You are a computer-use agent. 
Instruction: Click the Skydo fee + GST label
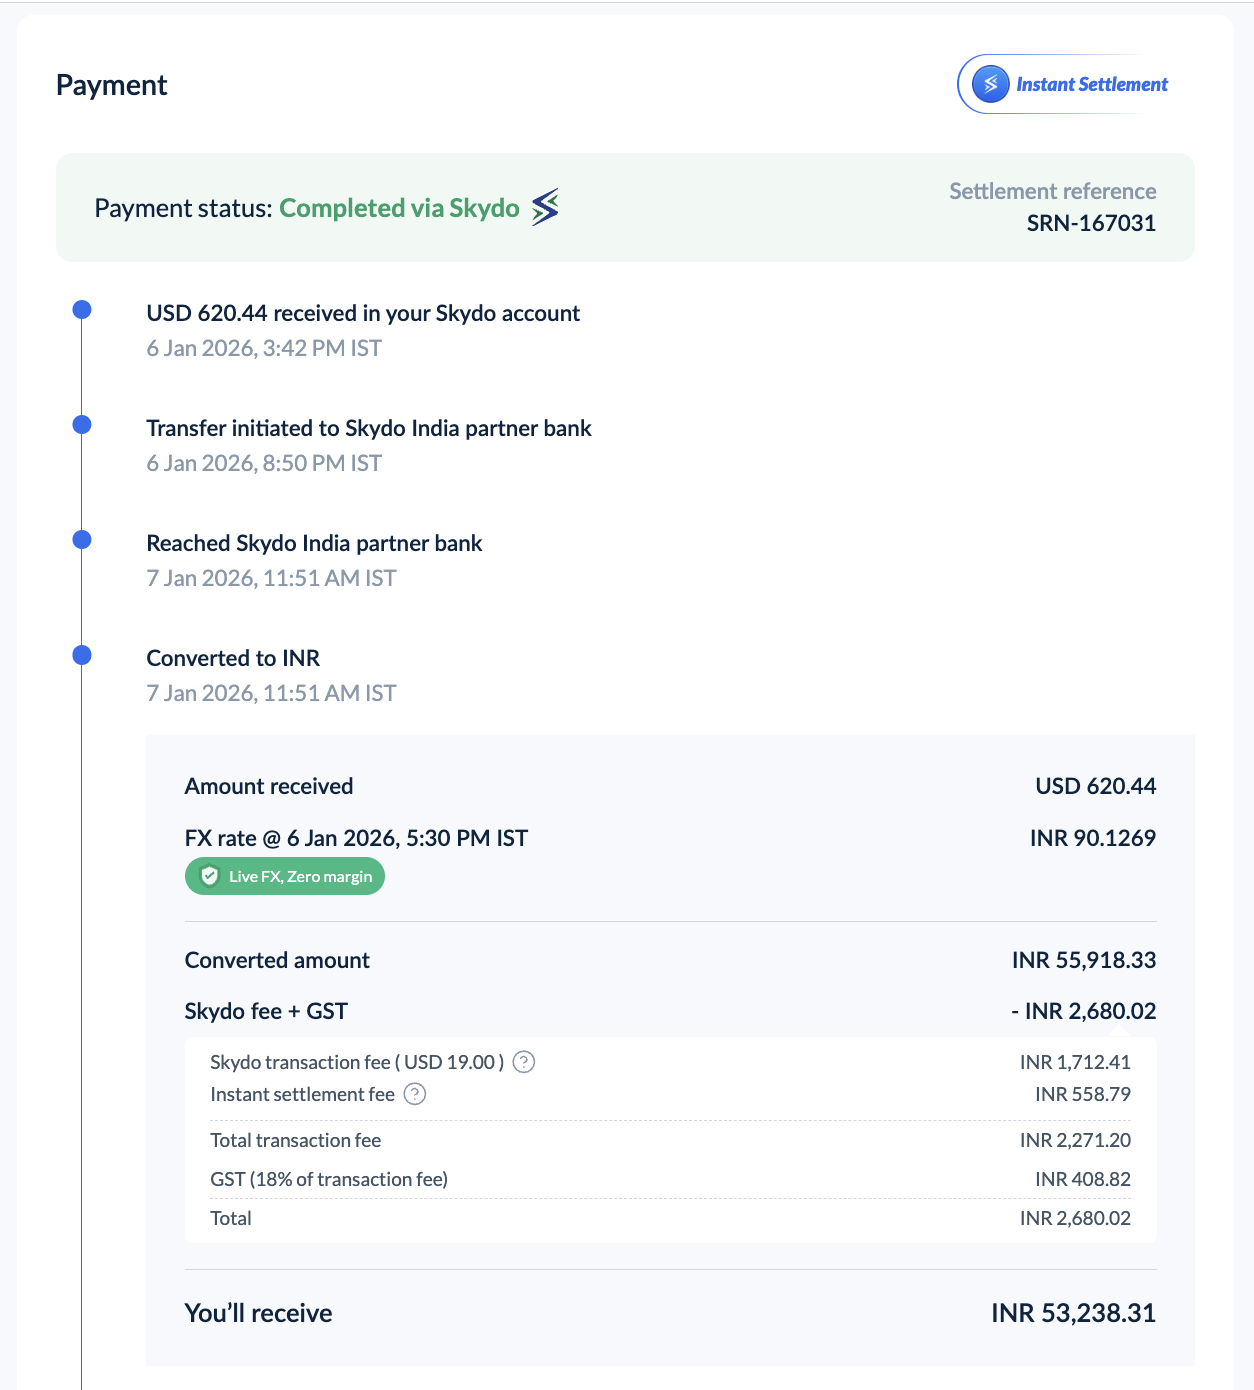(266, 1011)
